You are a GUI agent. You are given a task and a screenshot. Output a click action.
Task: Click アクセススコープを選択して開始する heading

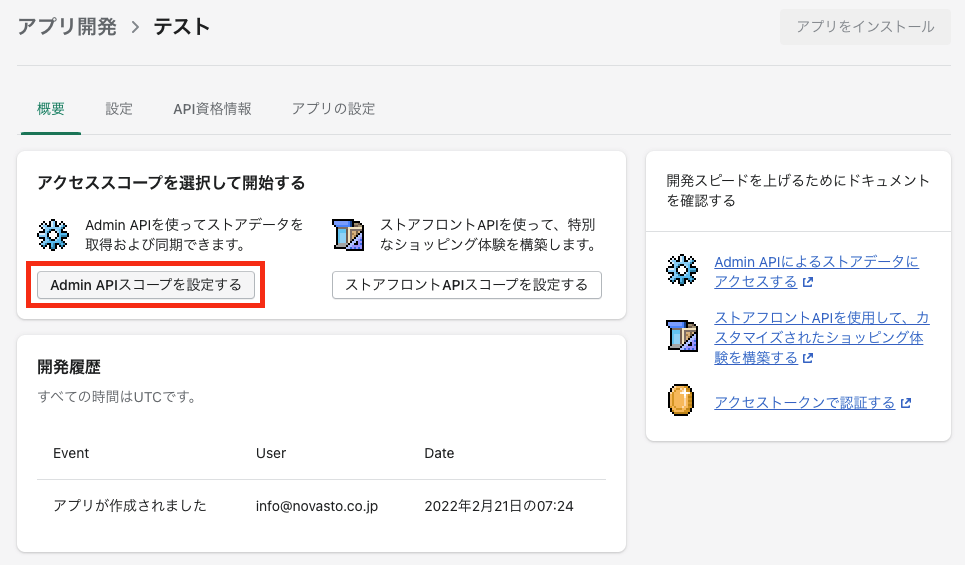[171, 183]
